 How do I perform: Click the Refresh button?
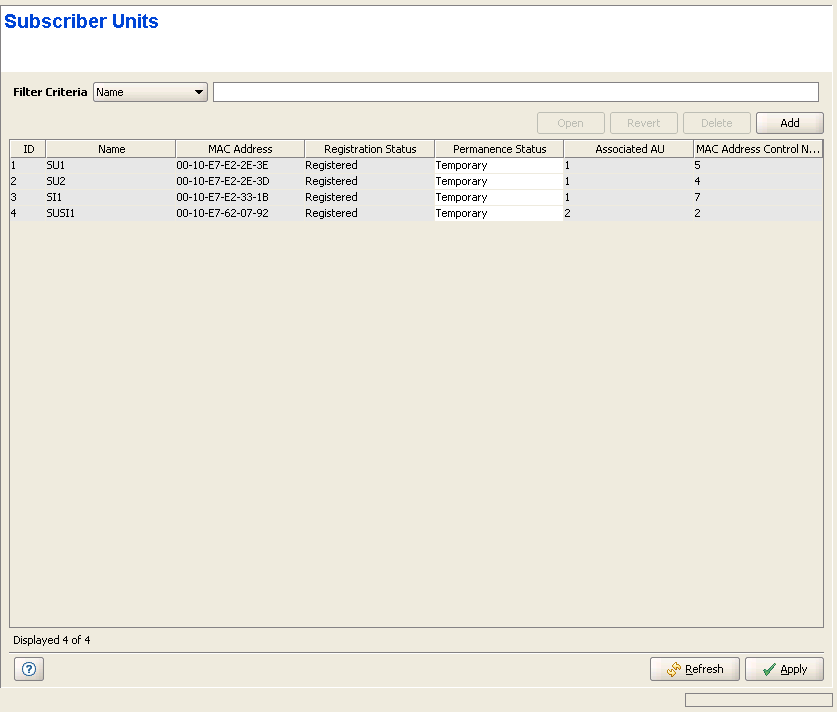[695, 669]
